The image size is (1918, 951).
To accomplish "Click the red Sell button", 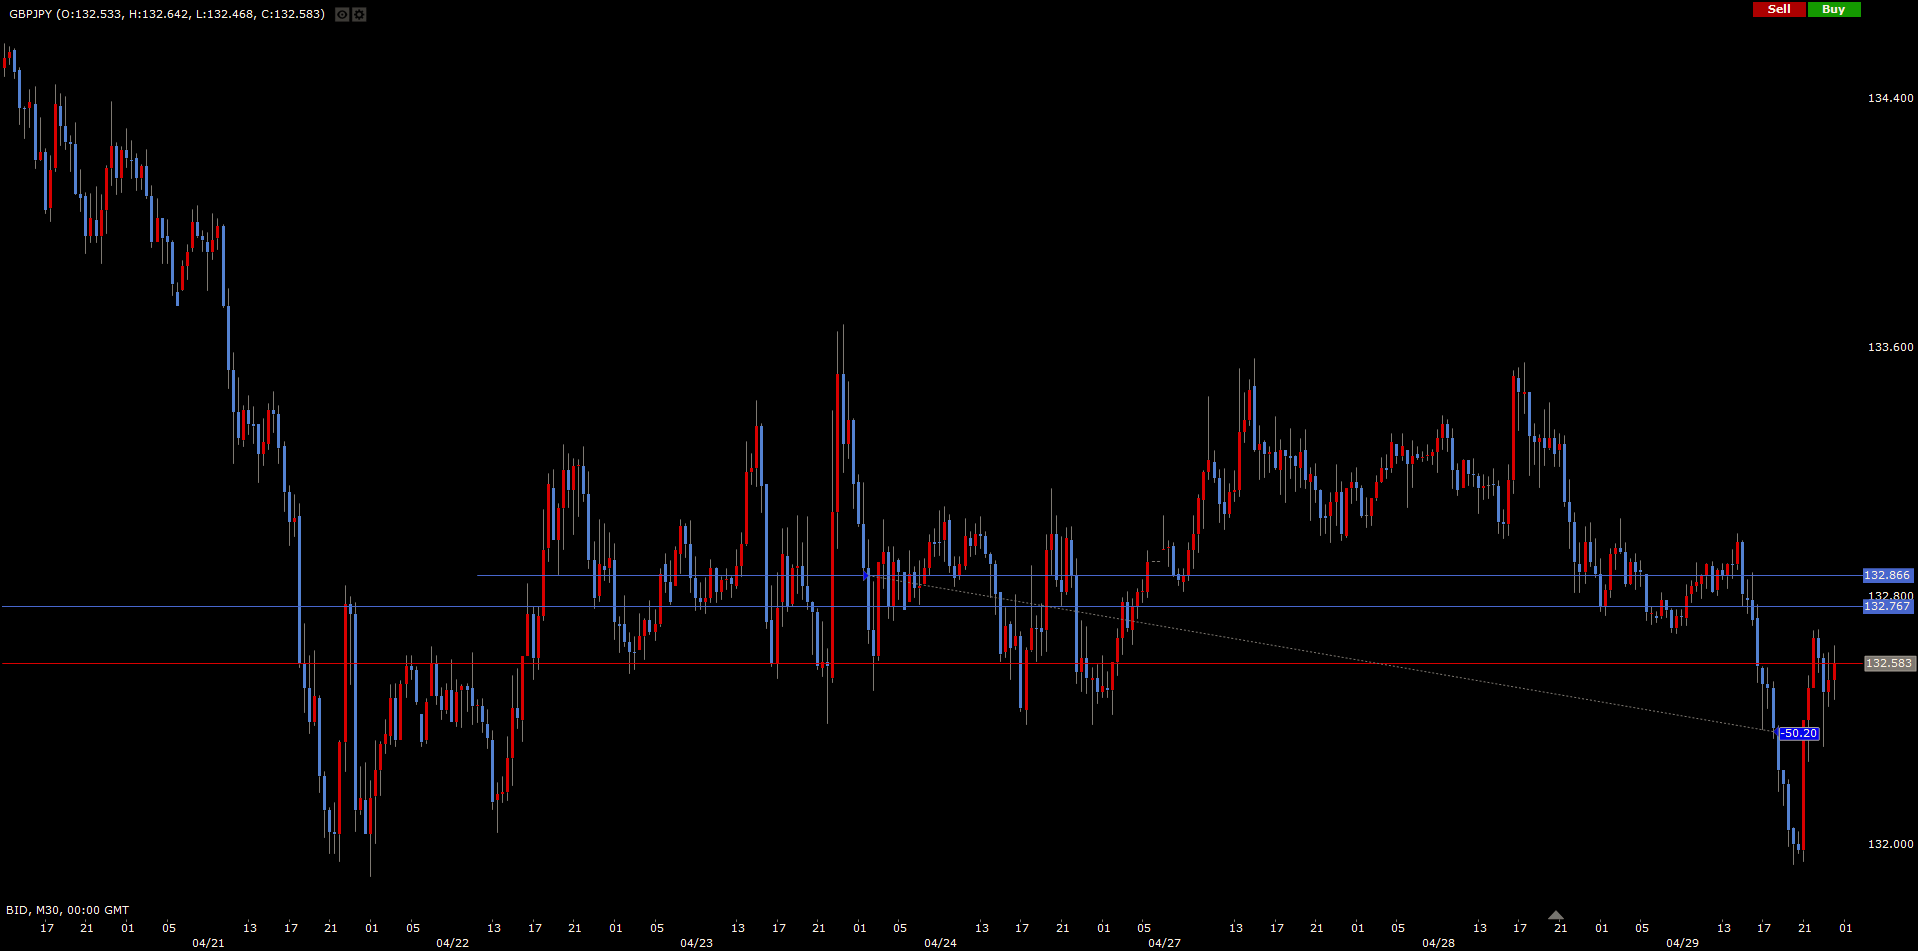I will [1779, 9].
